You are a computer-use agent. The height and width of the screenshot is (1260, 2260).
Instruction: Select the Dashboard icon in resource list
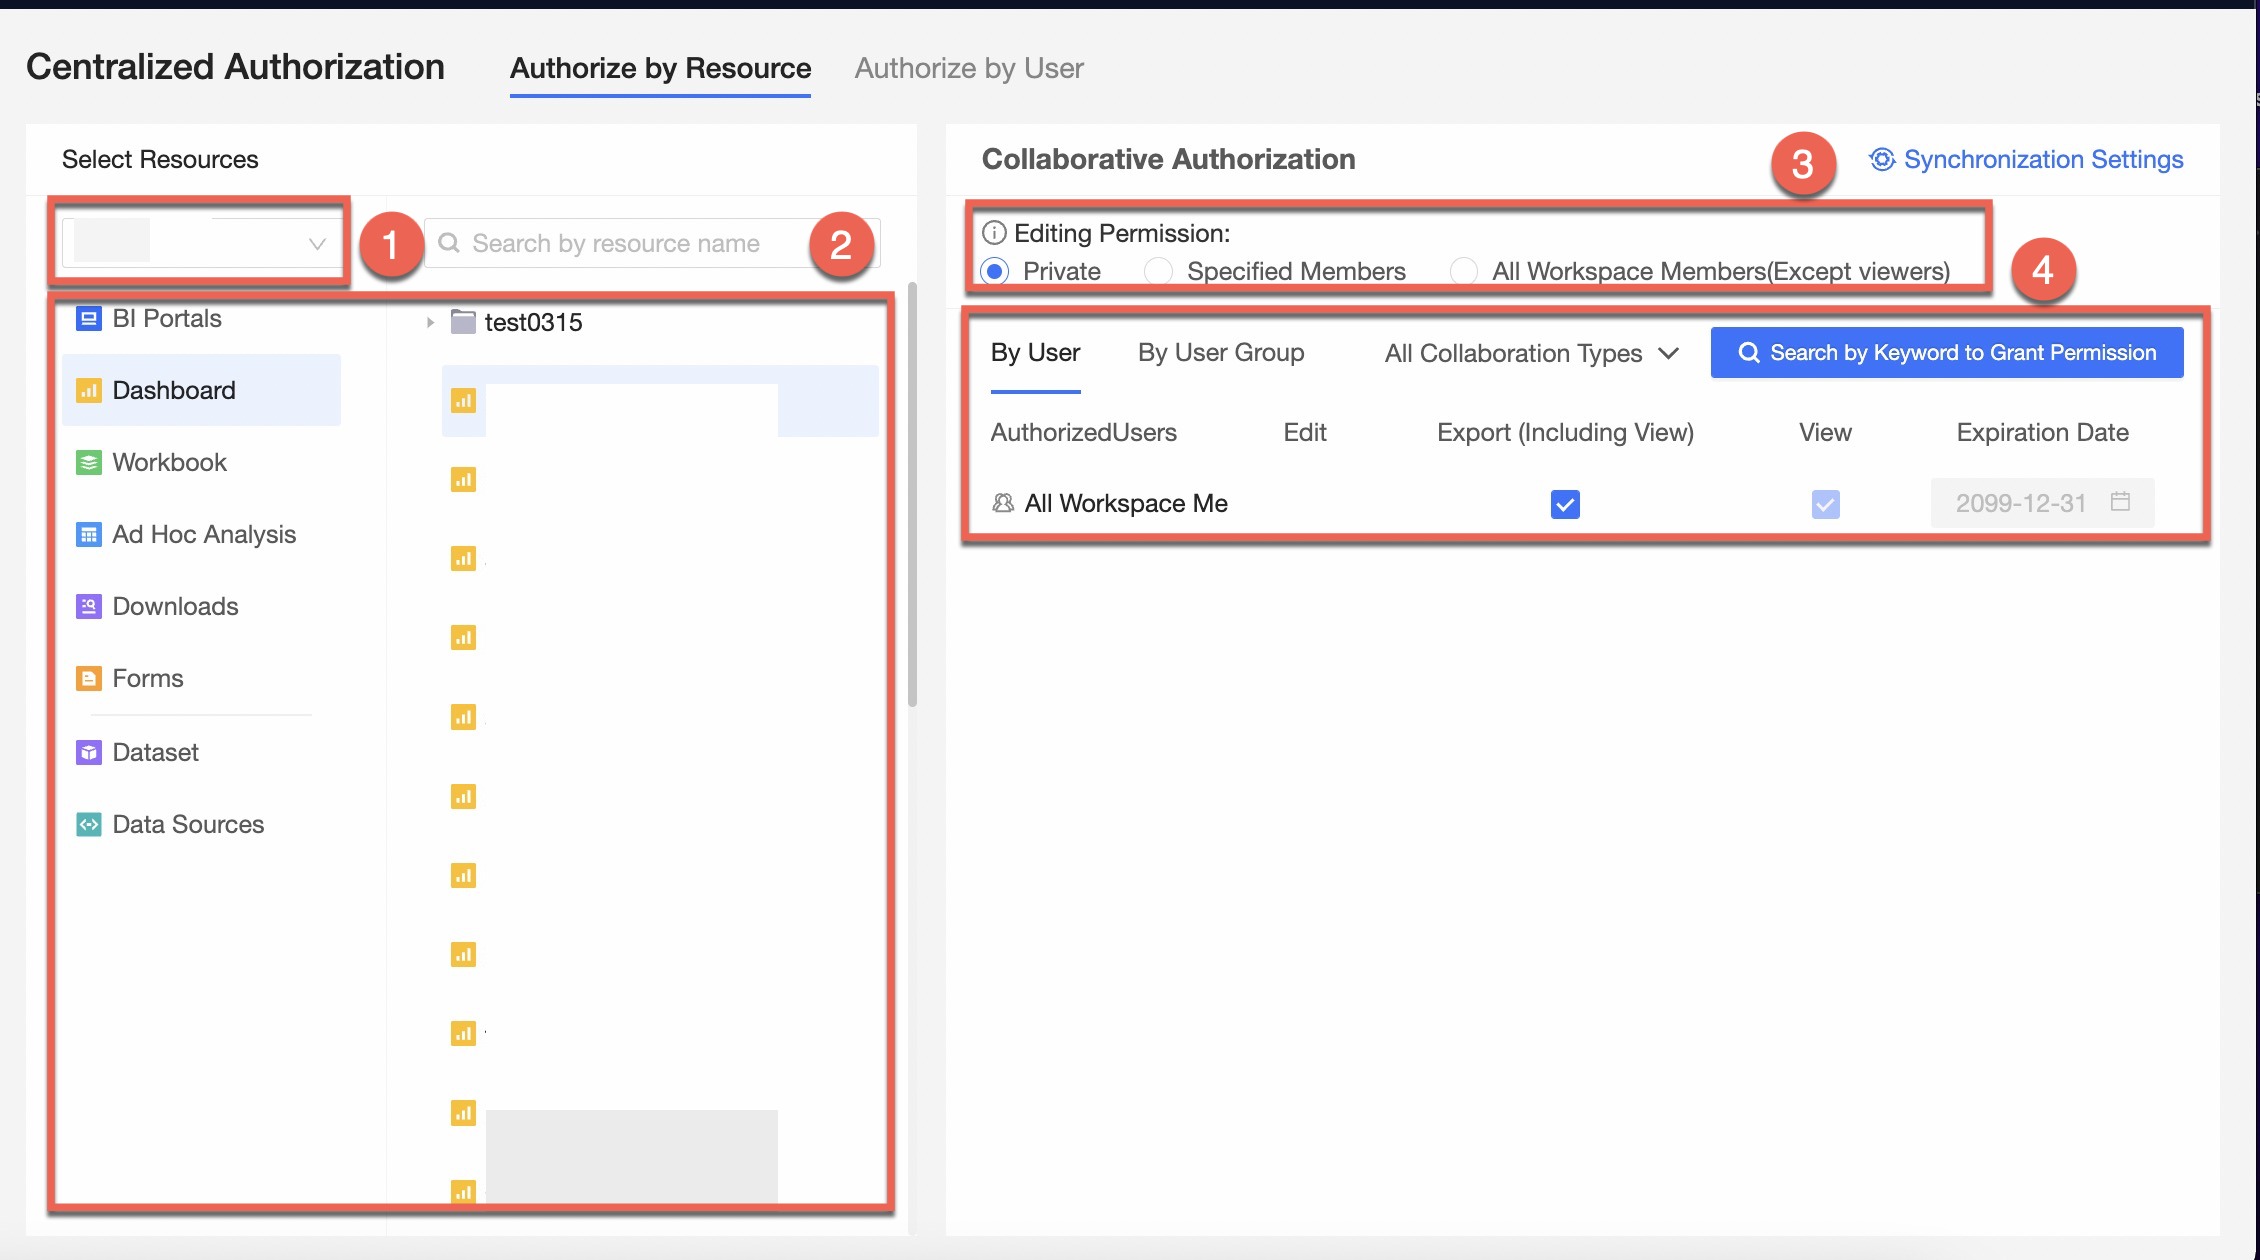(x=89, y=390)
